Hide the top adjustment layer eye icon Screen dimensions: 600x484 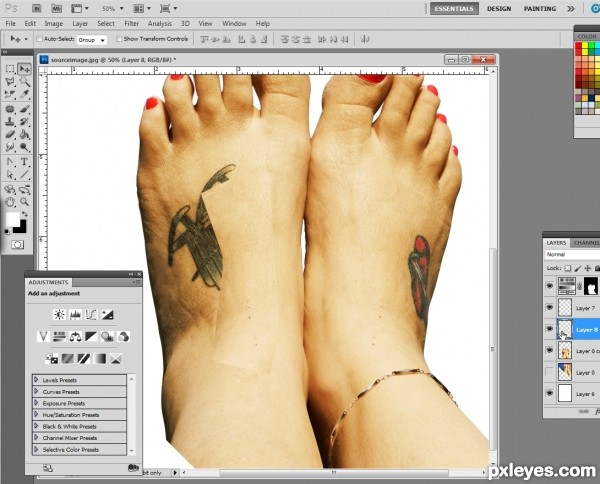pos(549,286)
